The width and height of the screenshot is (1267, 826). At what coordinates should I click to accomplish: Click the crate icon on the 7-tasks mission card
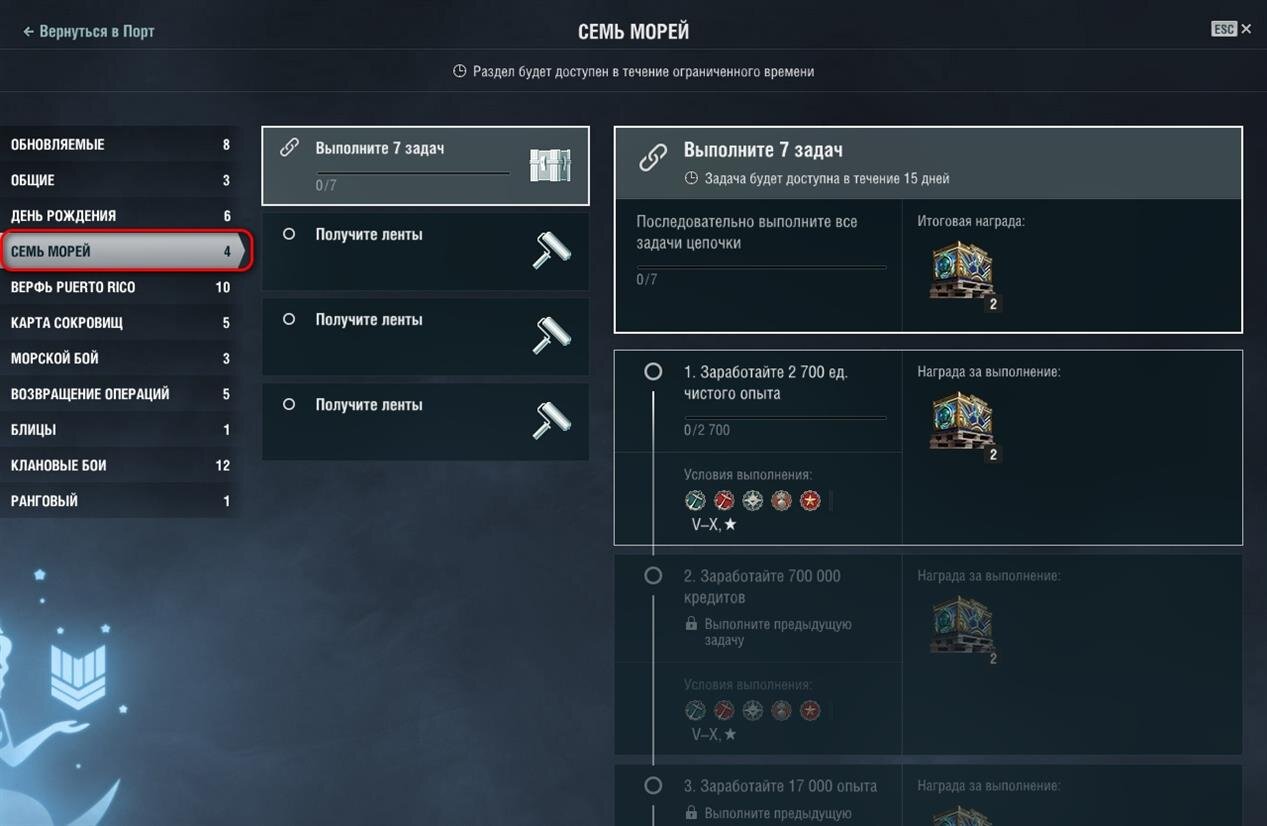[550, 165]
